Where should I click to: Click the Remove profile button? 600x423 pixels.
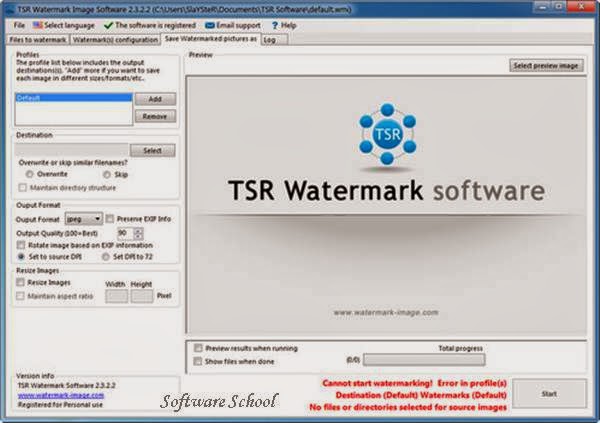155,116
